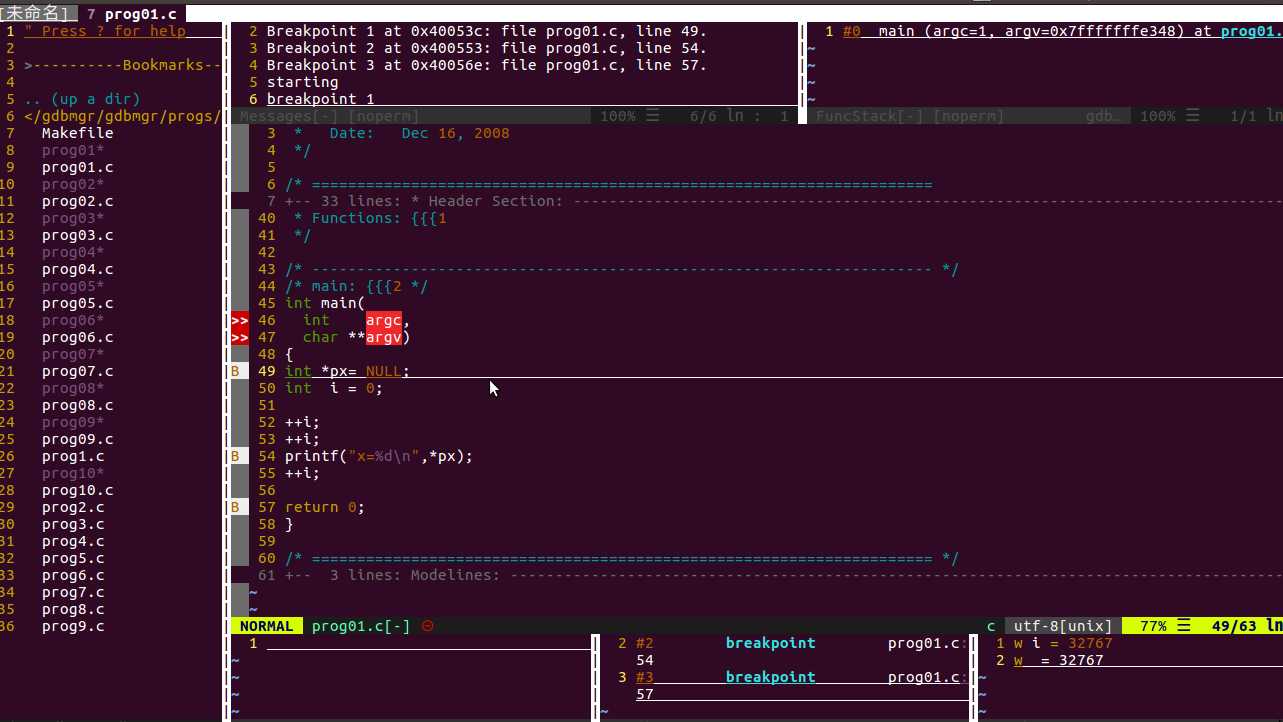Click the ☰ icon beside 77% in statusline

[1183, 626]
